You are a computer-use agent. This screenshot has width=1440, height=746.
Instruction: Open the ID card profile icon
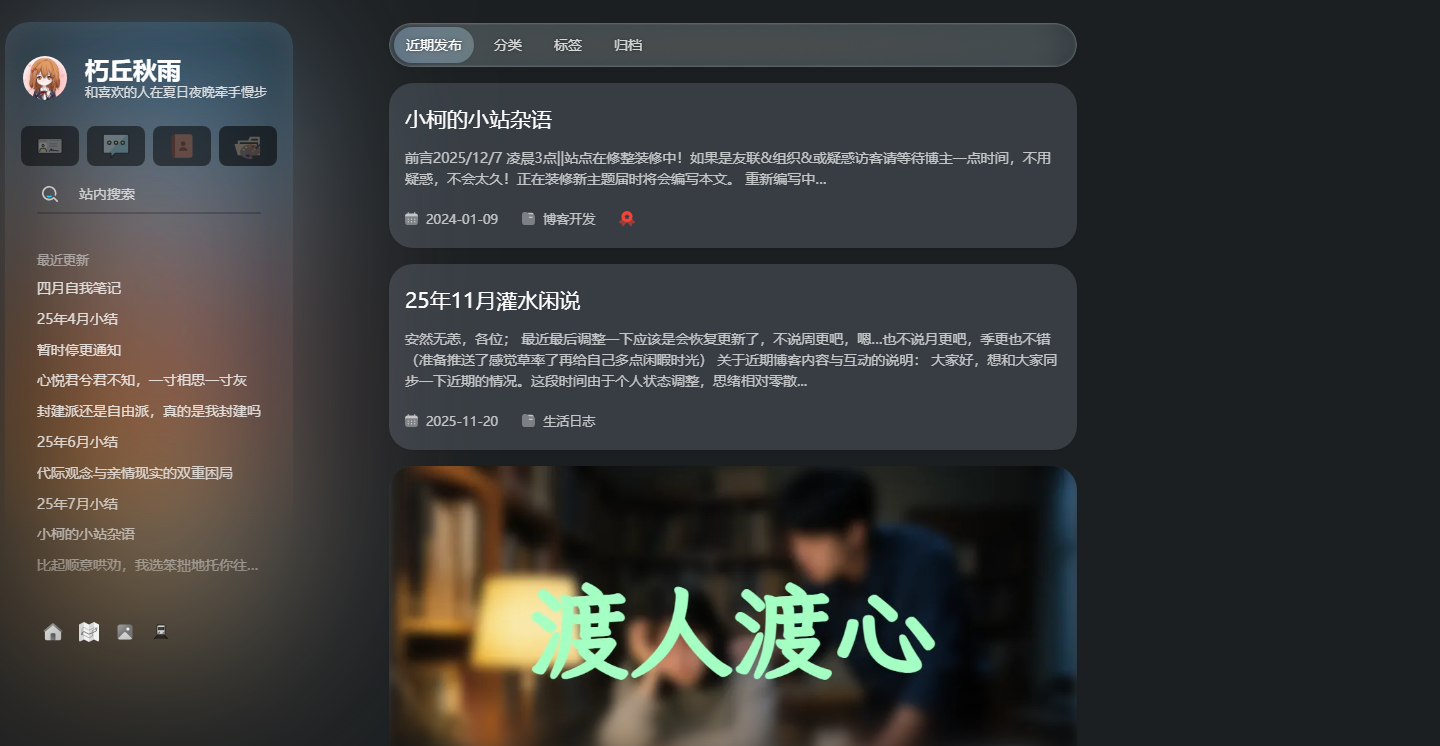(x=50, y=146)
